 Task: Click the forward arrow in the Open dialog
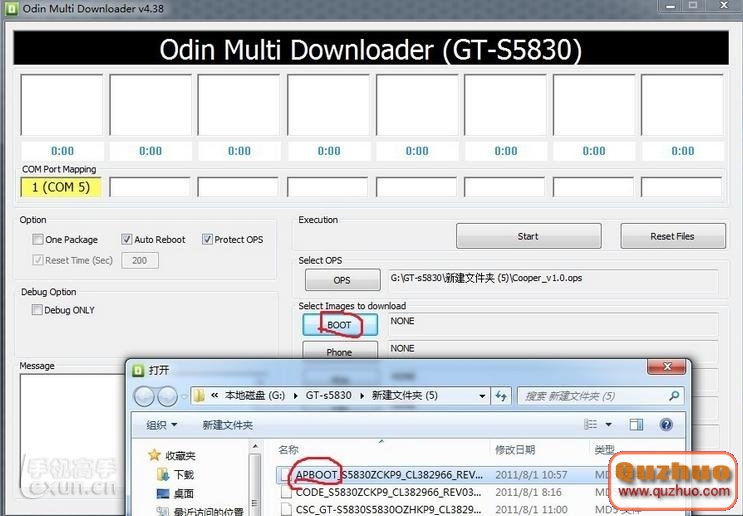coord(167,396)
